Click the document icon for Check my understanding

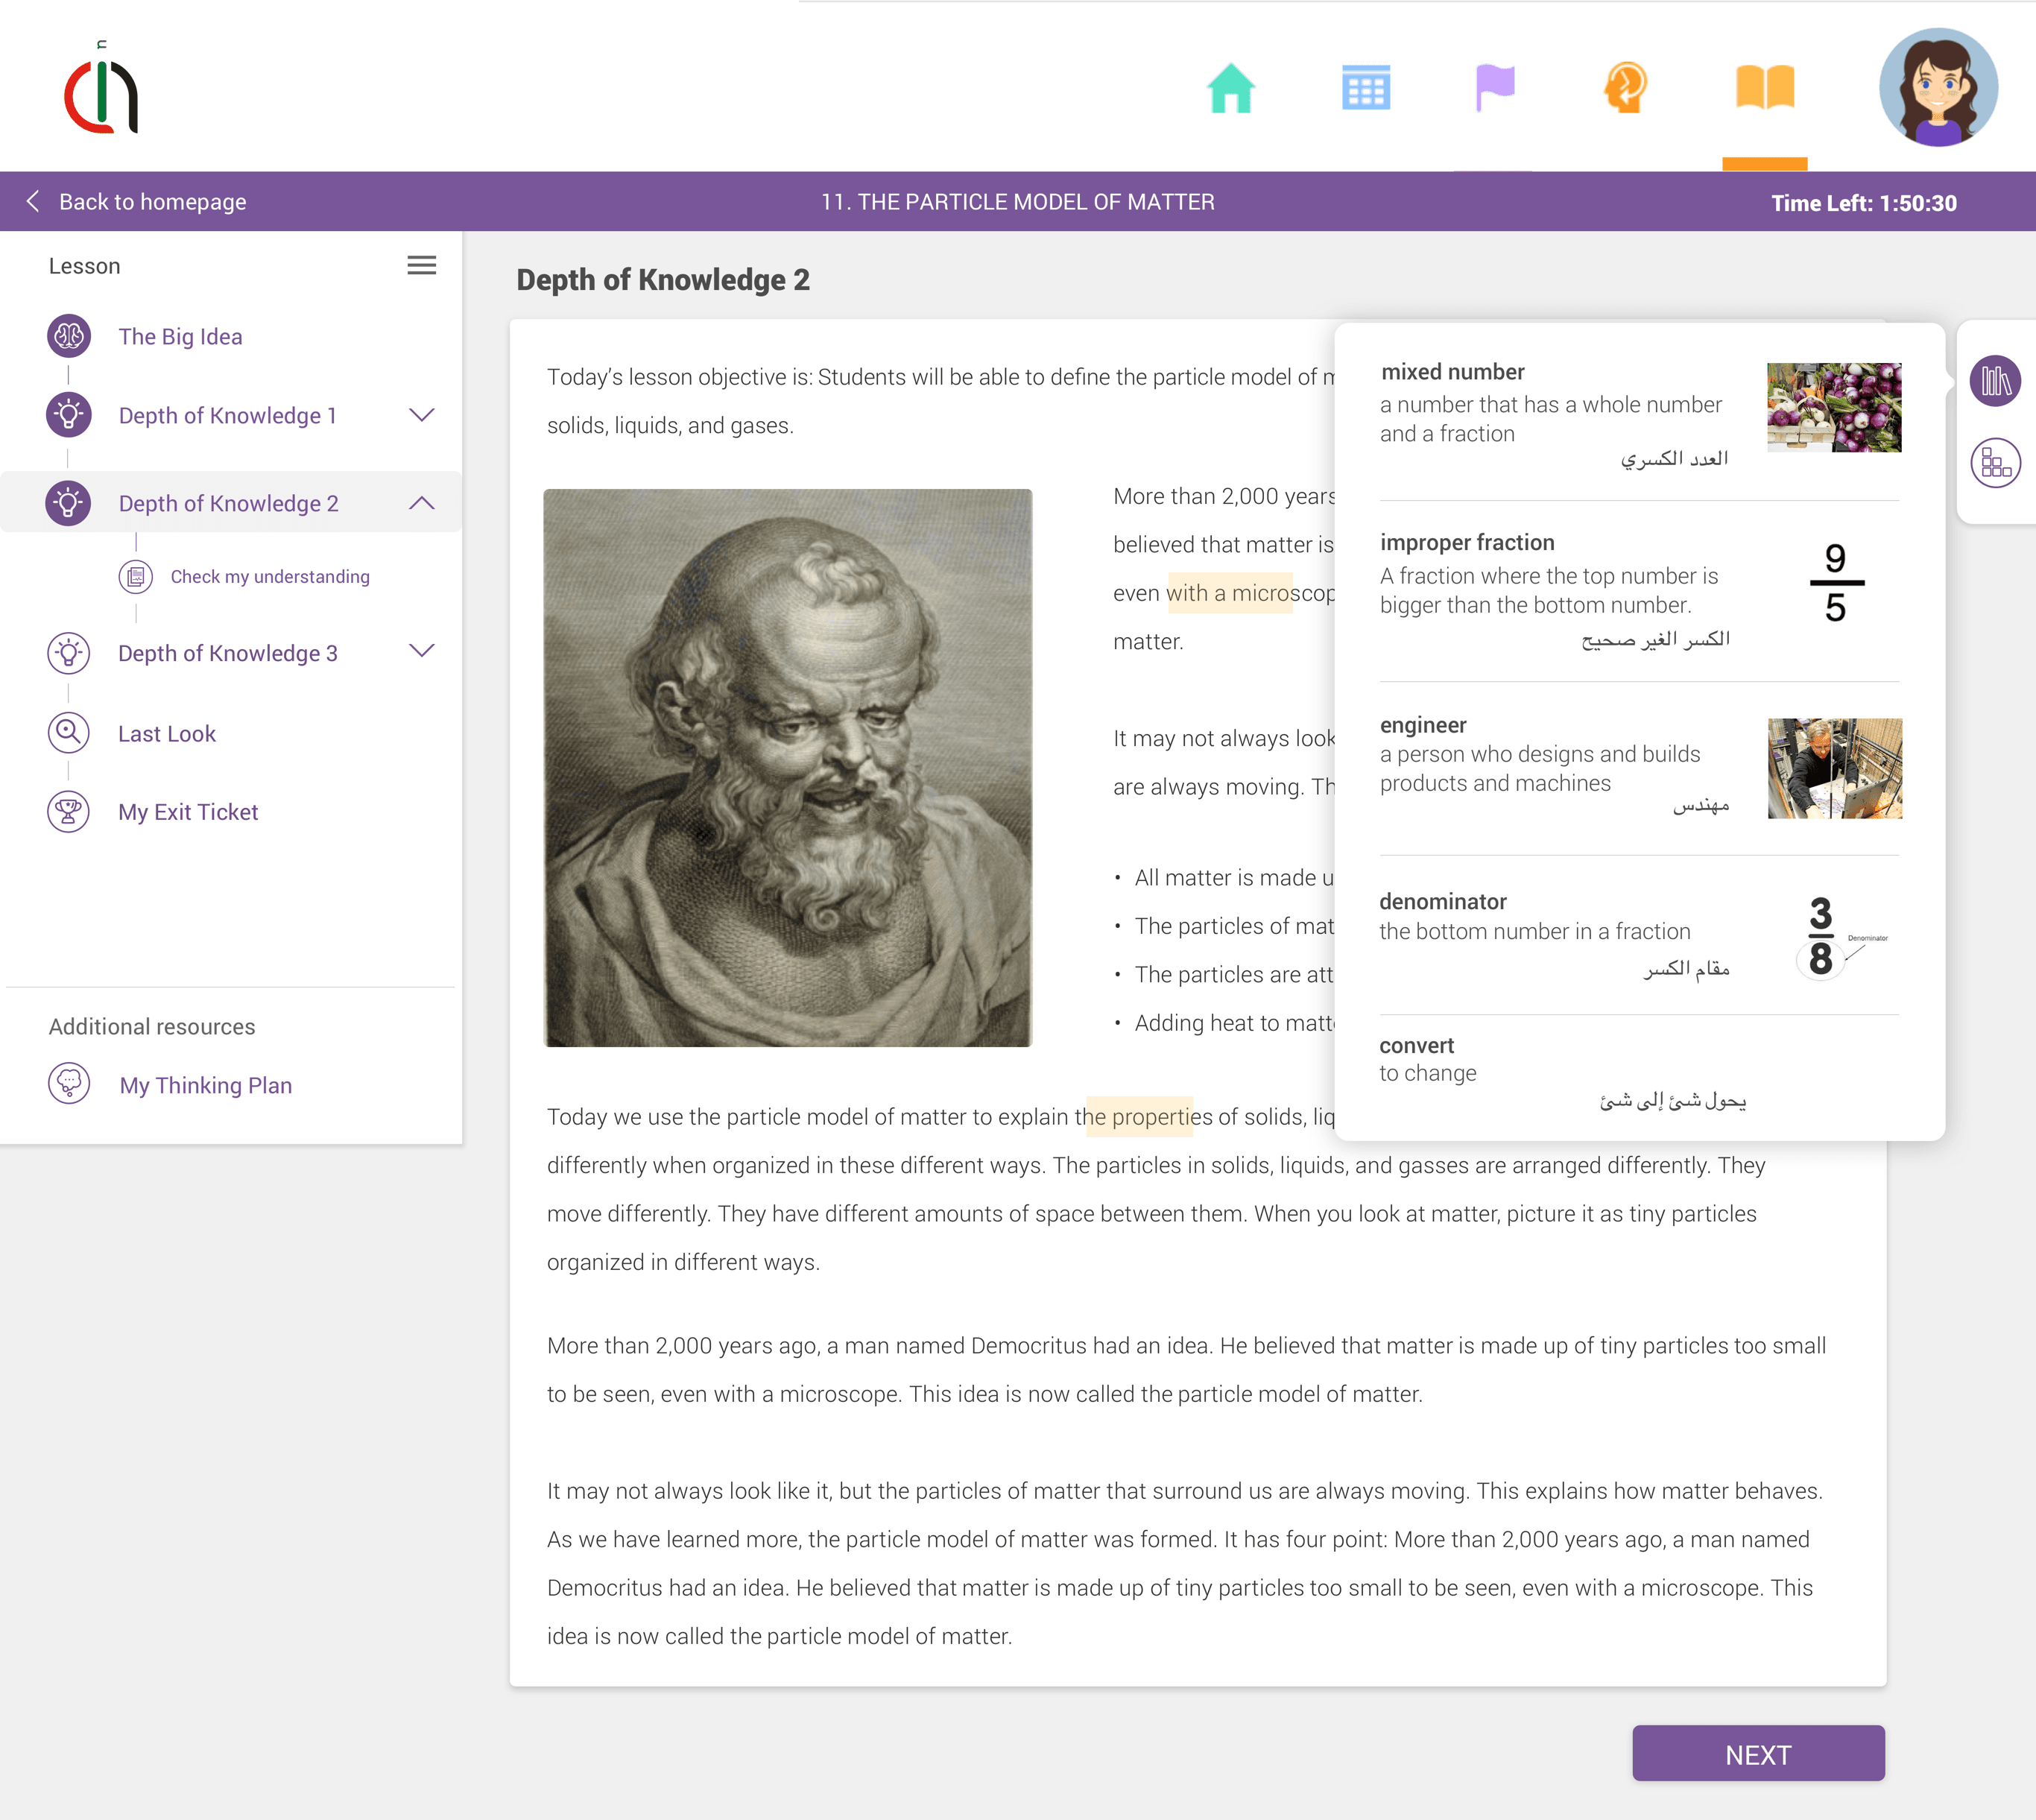[136, 577]
